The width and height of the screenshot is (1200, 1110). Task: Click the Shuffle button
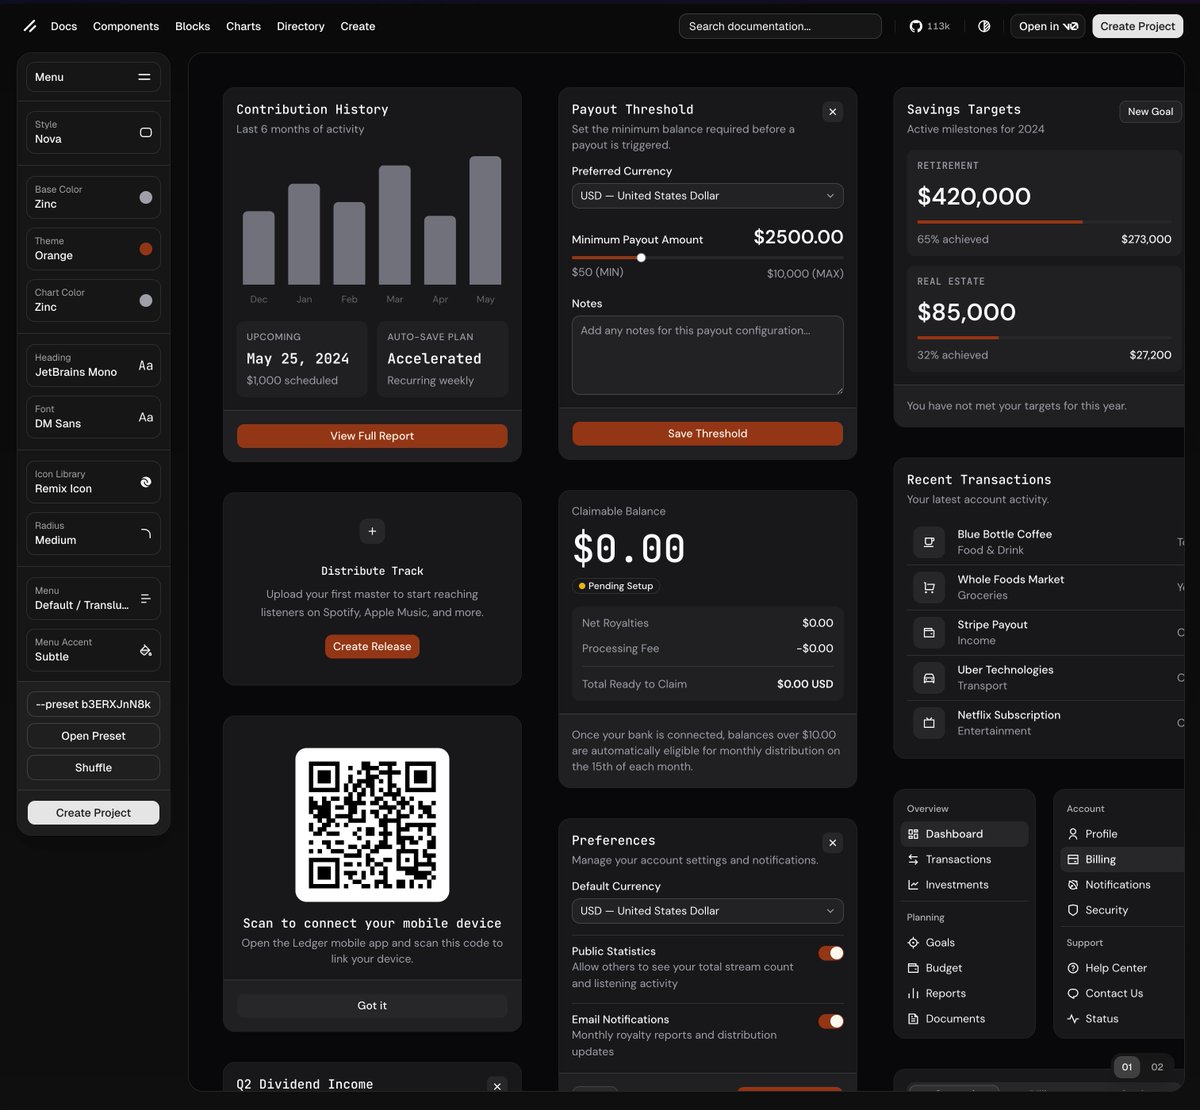click(93, 768)
